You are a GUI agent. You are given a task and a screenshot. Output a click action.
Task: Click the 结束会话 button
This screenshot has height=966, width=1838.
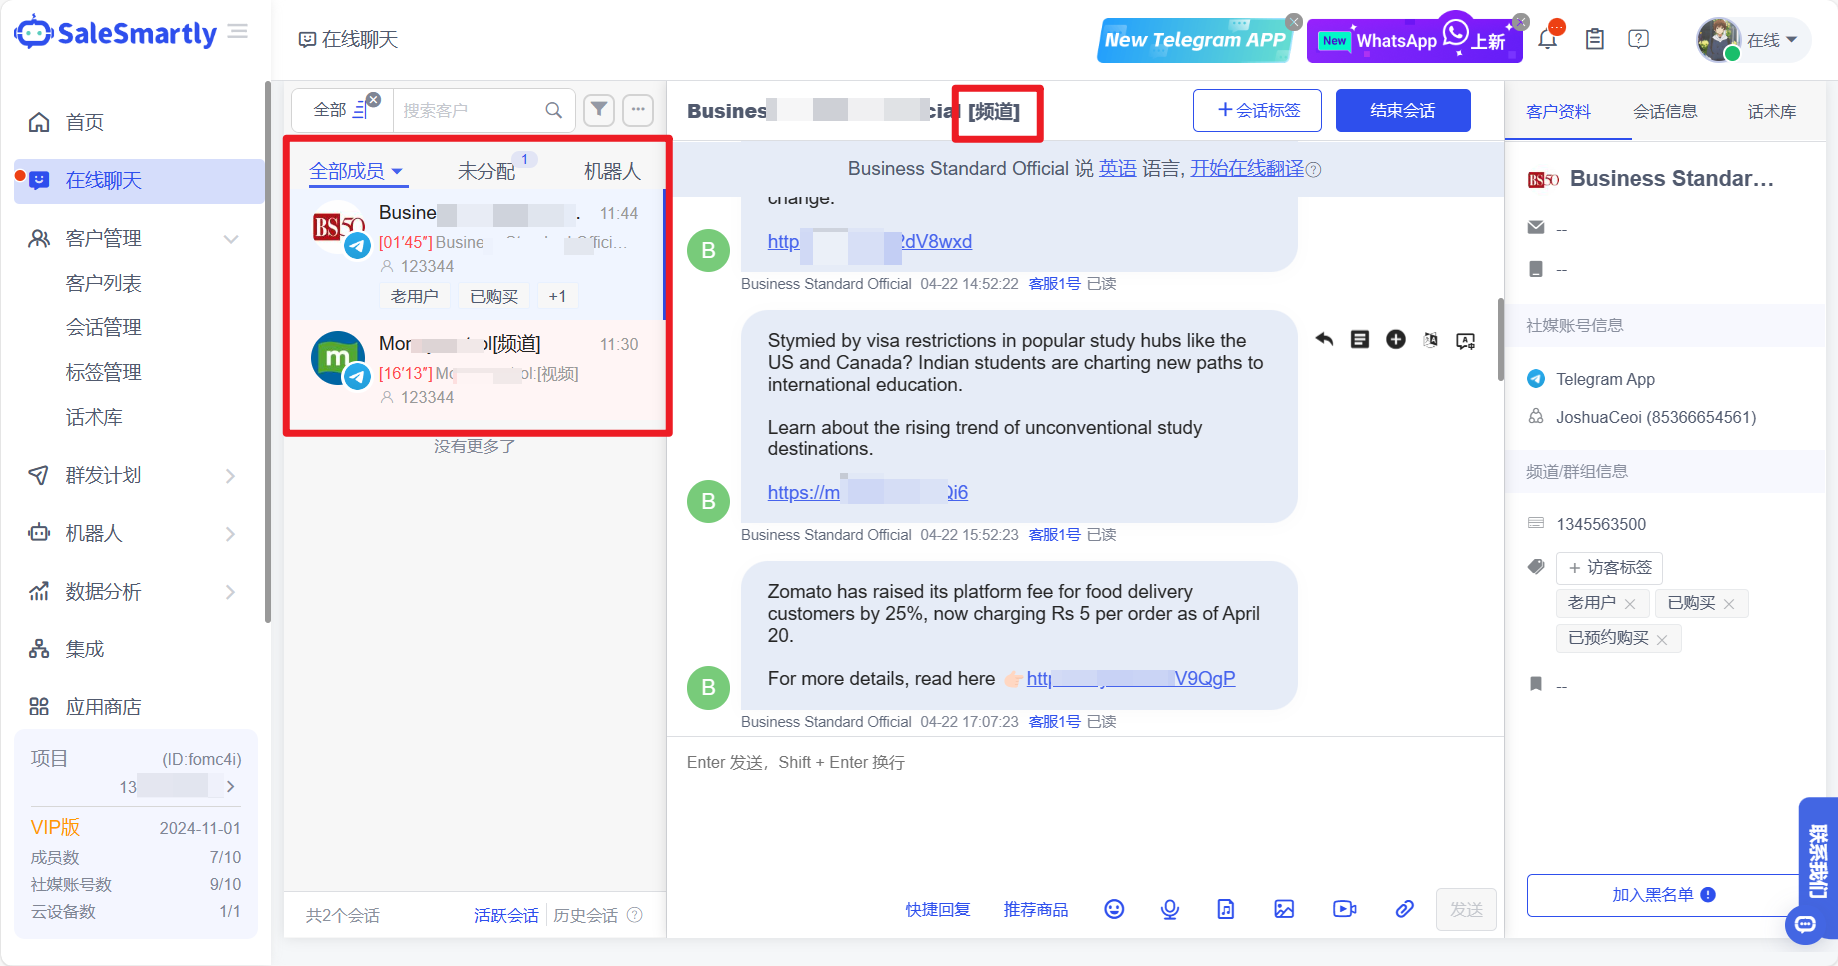pyautogui.click(x=1402, y=110)
